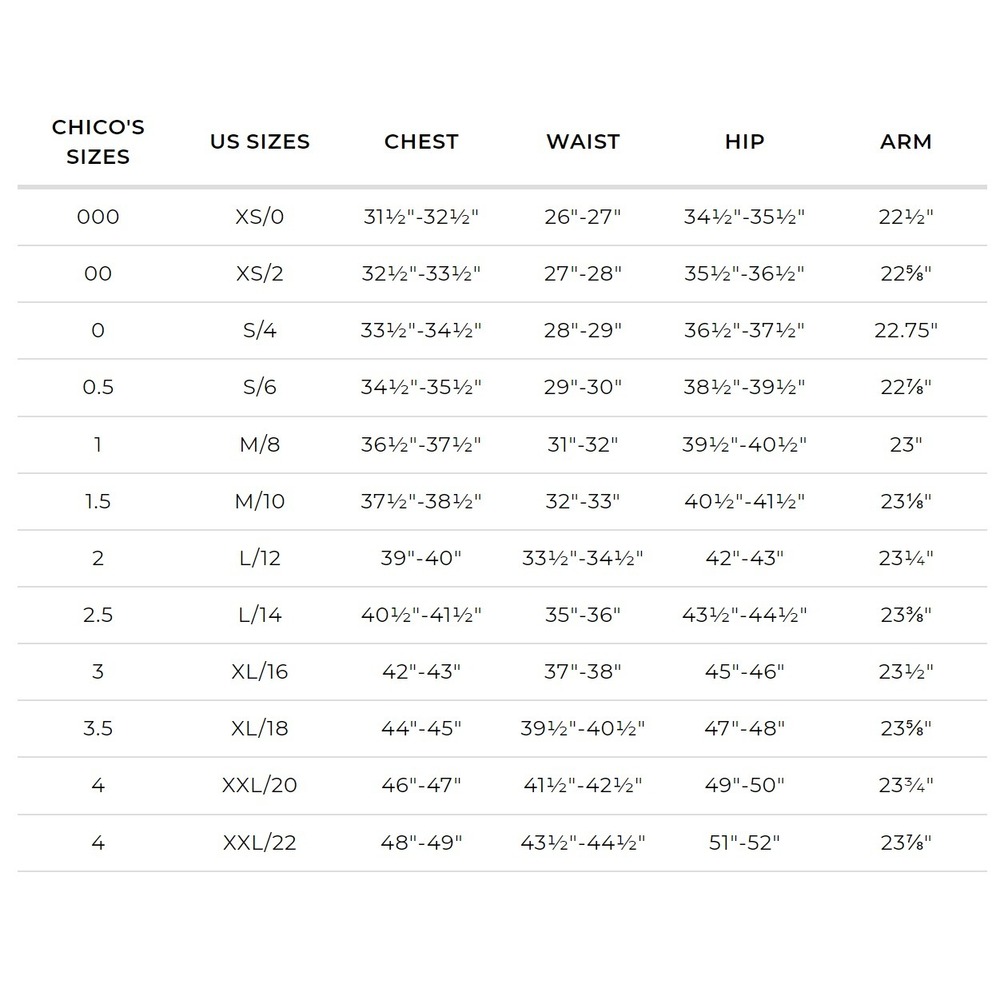
Task: Click the 47"-48" hip measurement
Action: [x=744, y=728]
